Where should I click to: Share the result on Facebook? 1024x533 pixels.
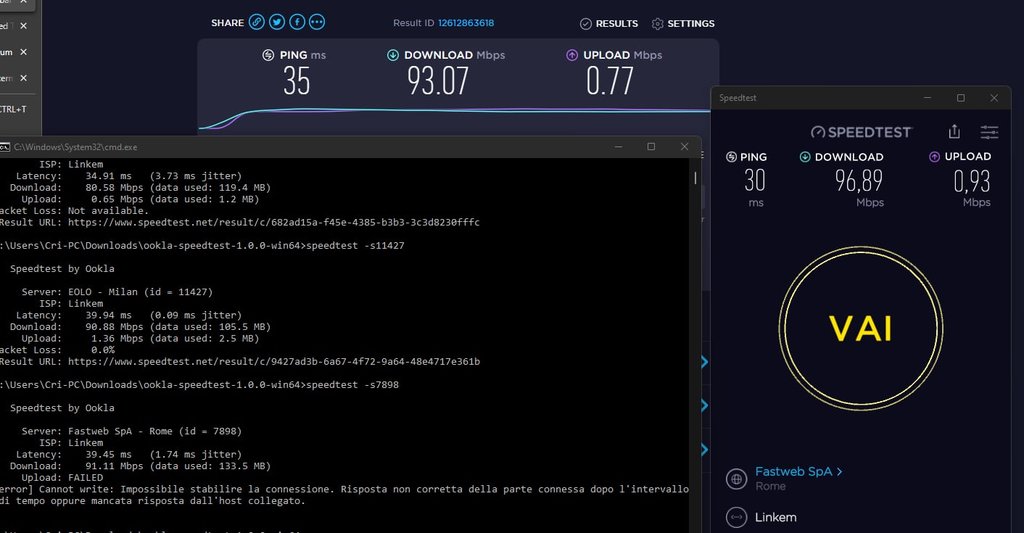pyautogui.click(x=297, y=22)
